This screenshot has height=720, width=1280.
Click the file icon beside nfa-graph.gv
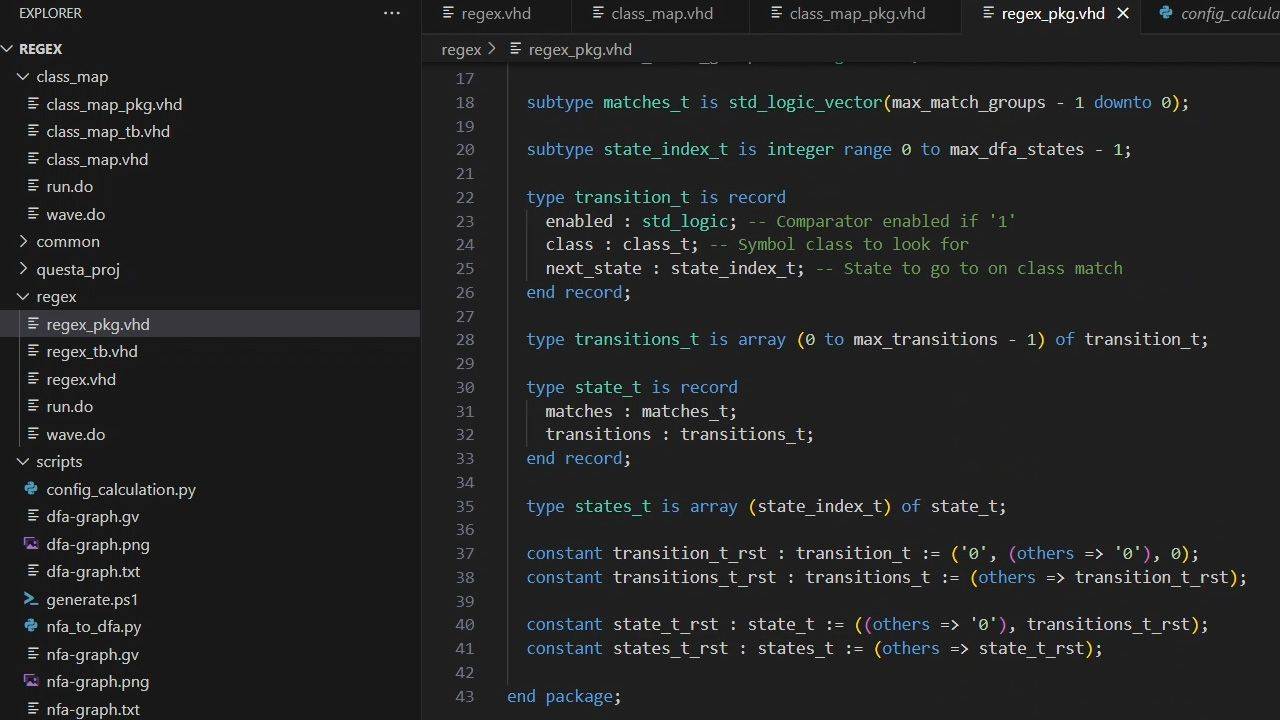pos(31,654)
